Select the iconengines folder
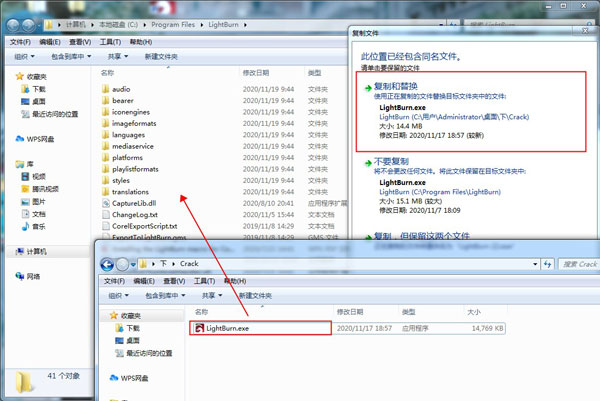Screen dimensions: 600x401 130,112
